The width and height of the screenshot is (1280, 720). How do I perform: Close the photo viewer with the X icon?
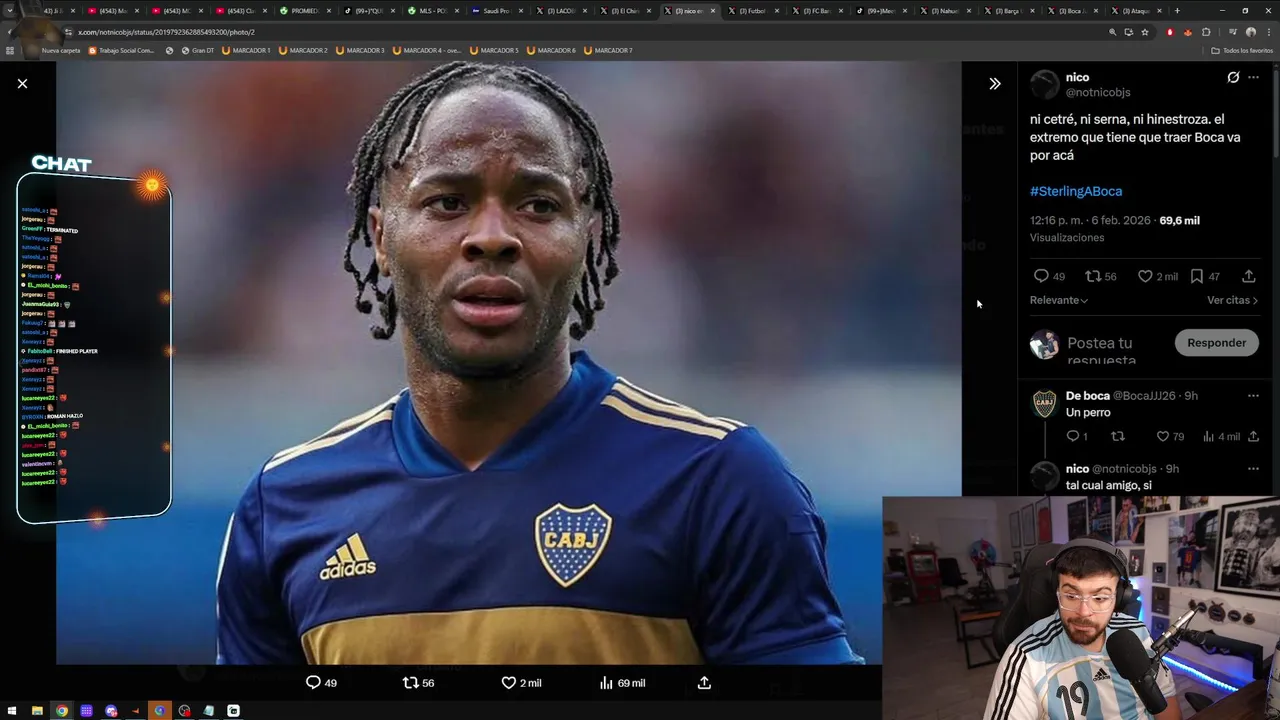pyautogui.click(x=22, y=84)
